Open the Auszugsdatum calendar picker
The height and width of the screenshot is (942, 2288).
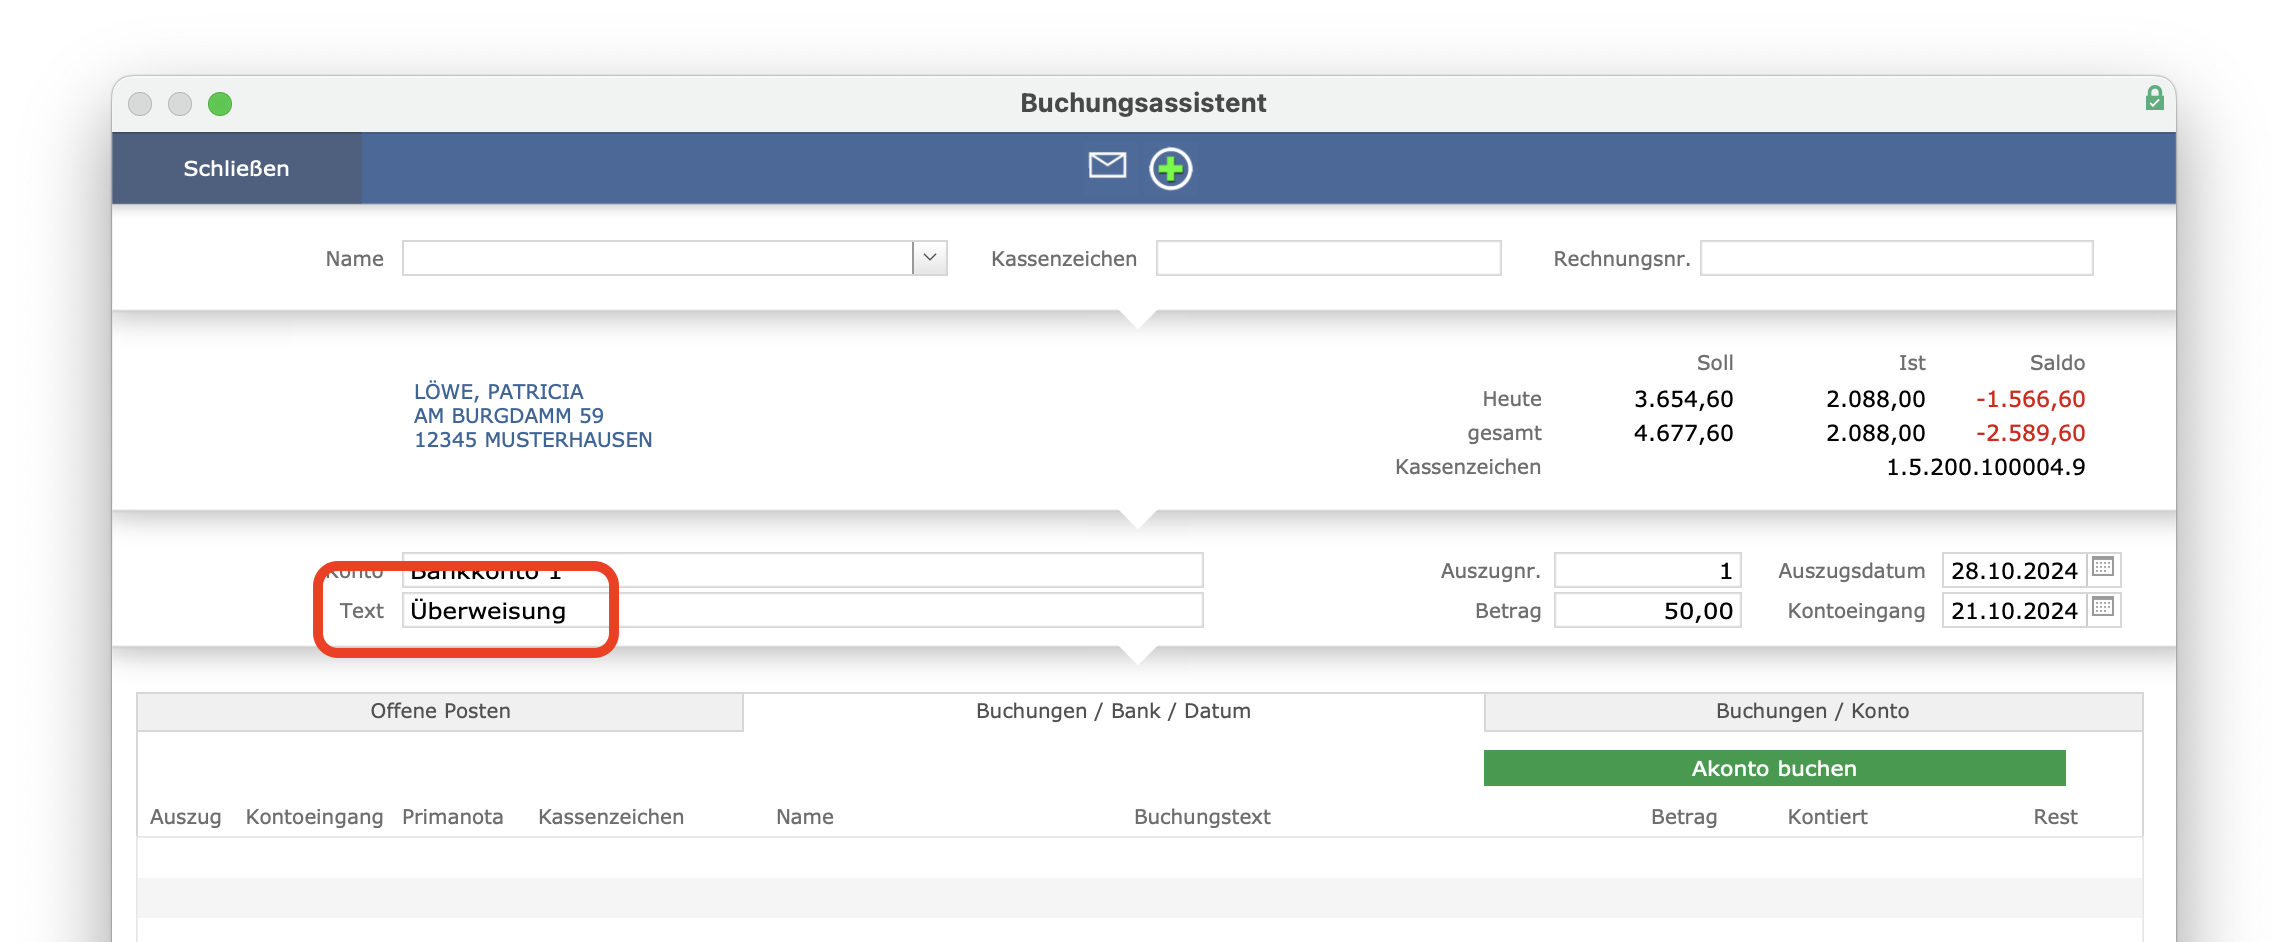click(x=2103, y=568)
